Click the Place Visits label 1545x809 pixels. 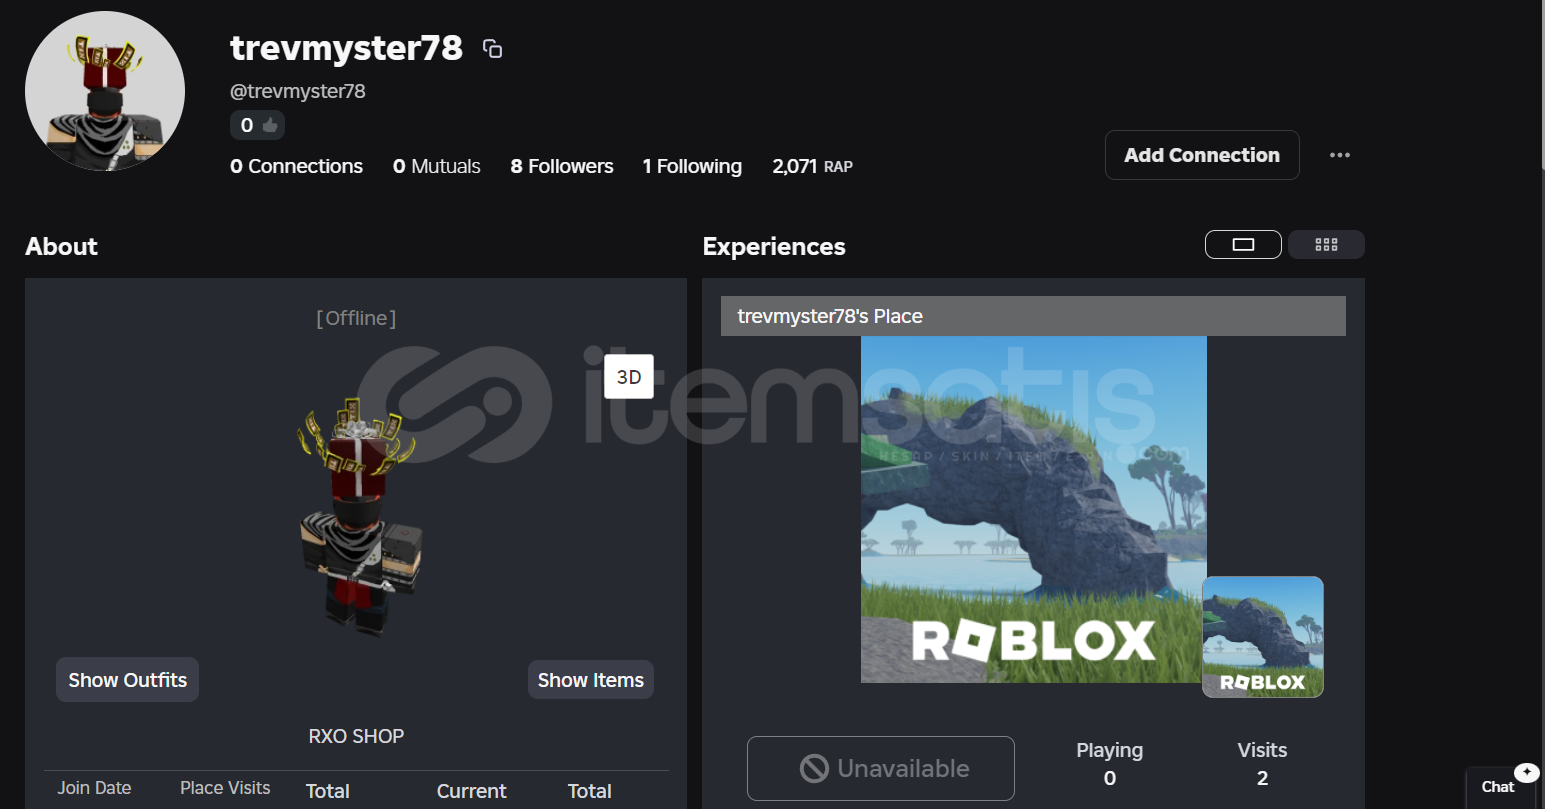(x=225, y=788)
